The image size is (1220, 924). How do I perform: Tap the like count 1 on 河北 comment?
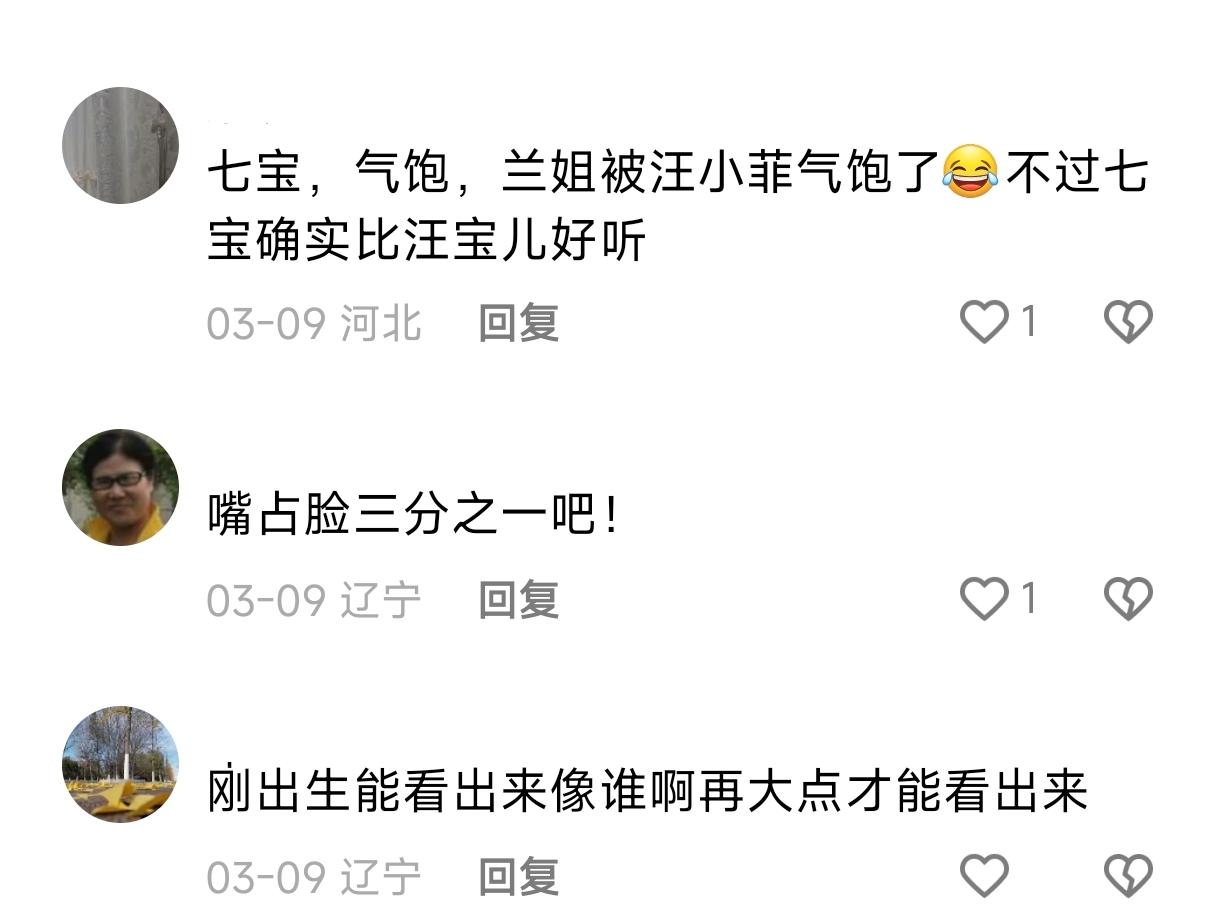tap(1029, 323)
